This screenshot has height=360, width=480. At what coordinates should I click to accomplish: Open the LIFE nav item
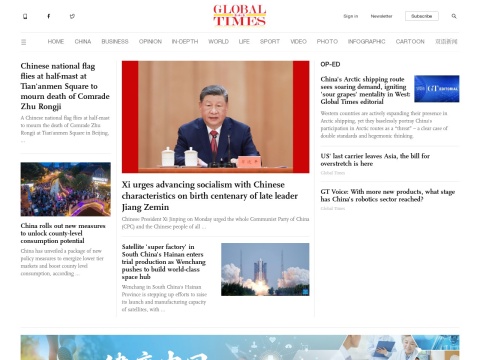tap(244, 42)
